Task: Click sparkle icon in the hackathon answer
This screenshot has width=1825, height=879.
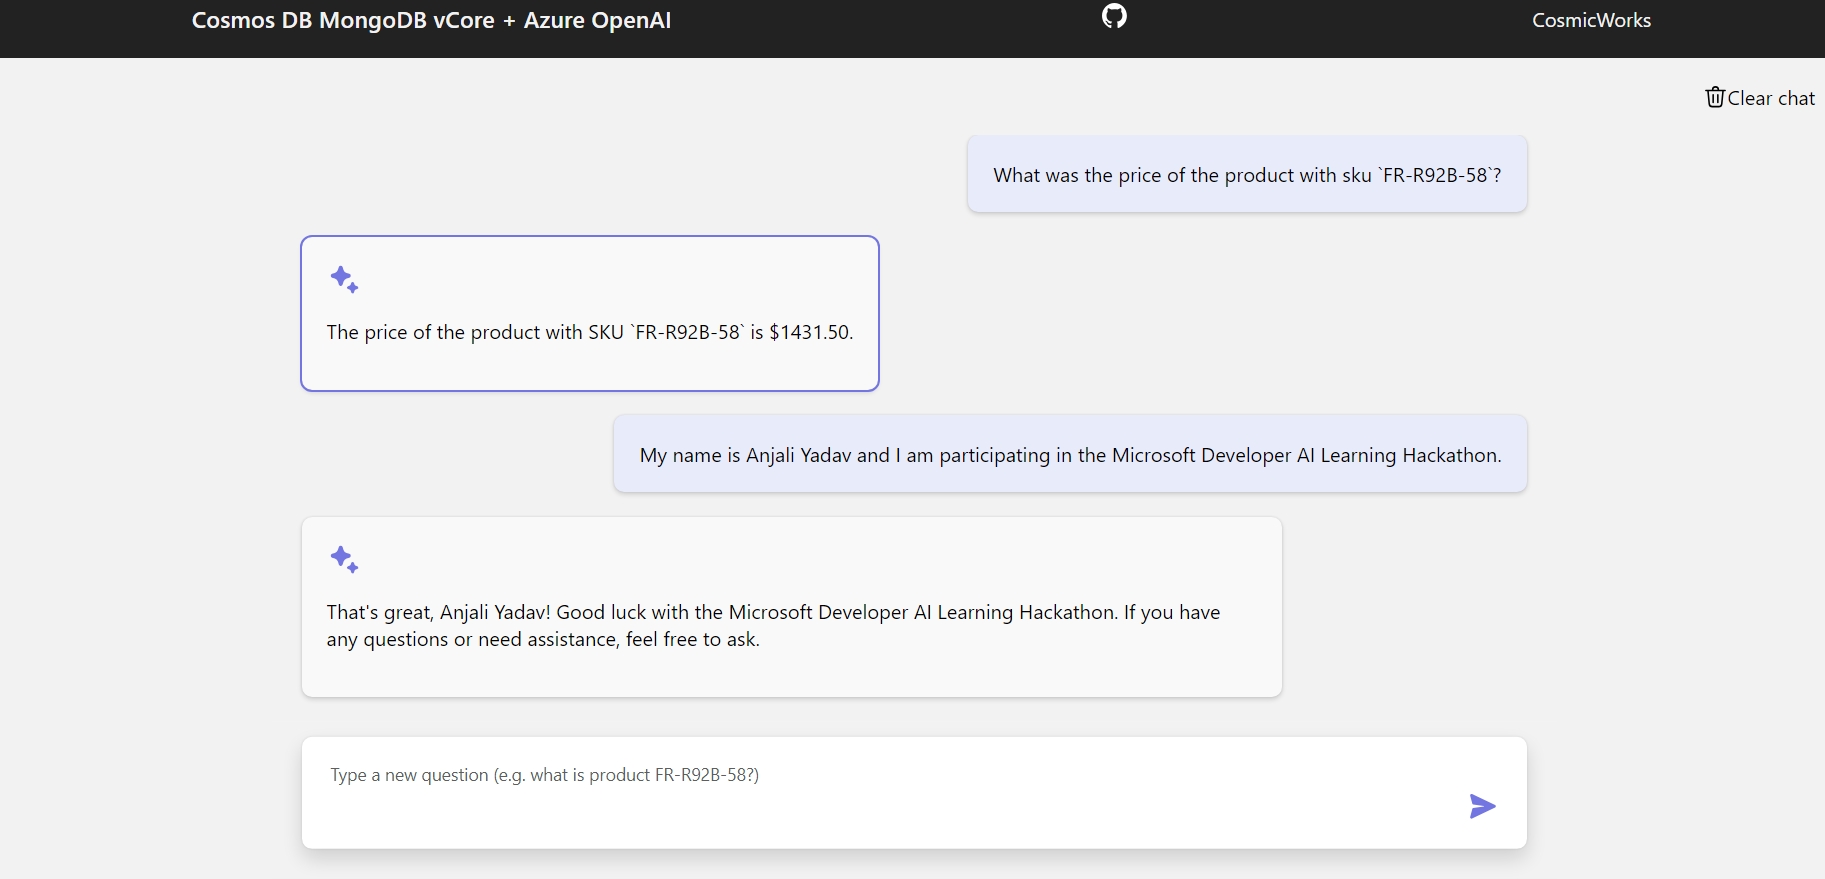Action: click(344, 559)
